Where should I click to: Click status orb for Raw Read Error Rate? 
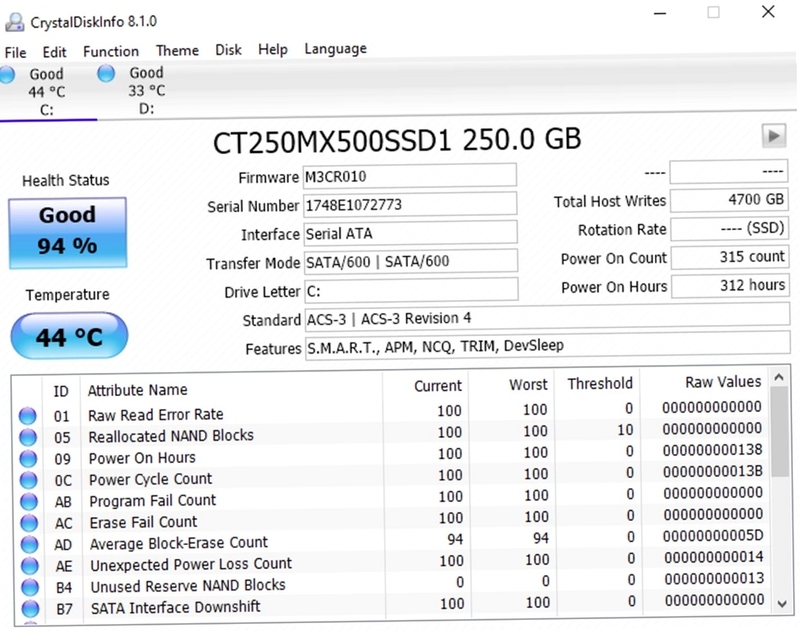(x=28, y=416)
